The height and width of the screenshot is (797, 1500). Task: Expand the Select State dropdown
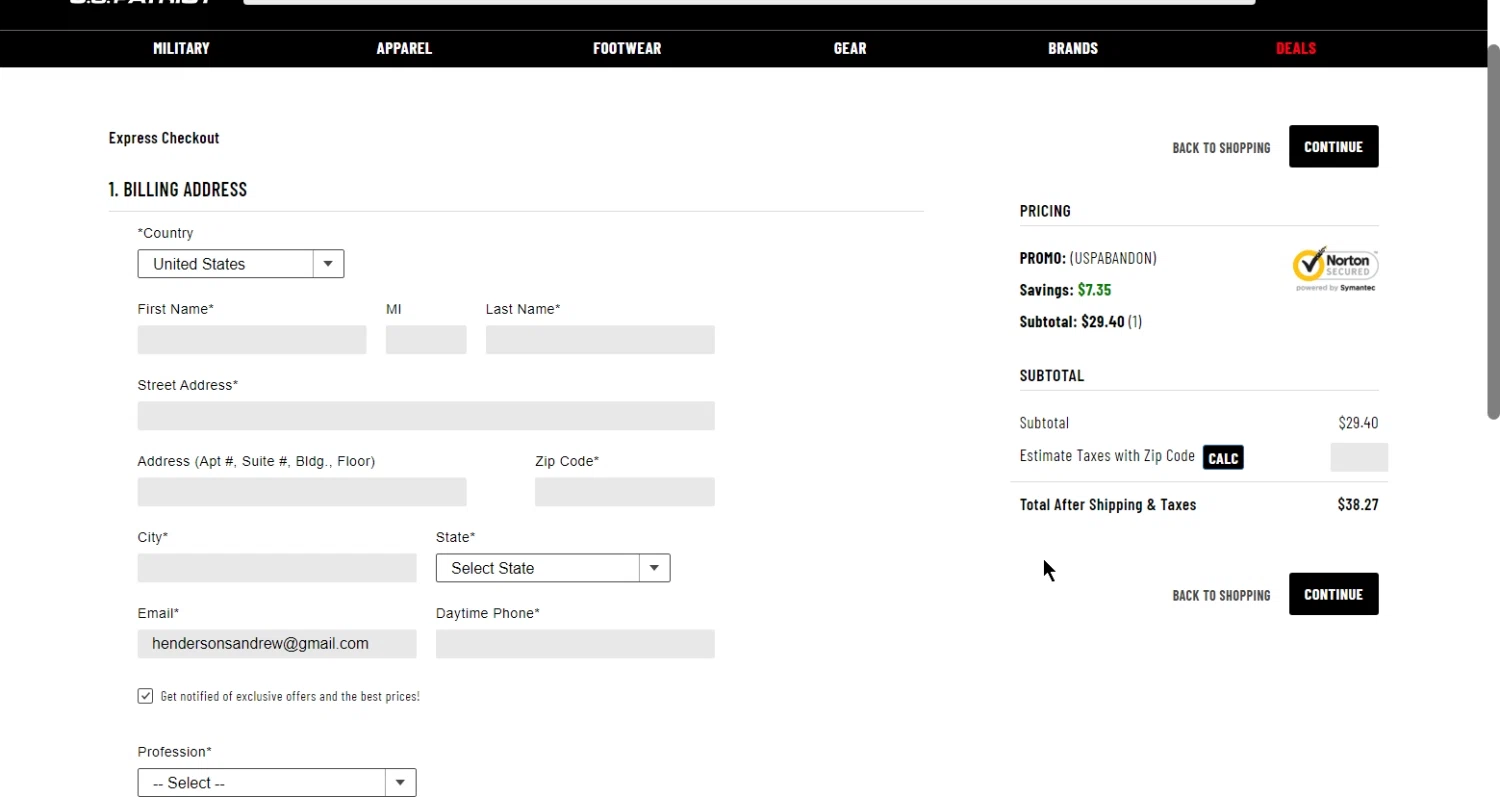(553, 568)
